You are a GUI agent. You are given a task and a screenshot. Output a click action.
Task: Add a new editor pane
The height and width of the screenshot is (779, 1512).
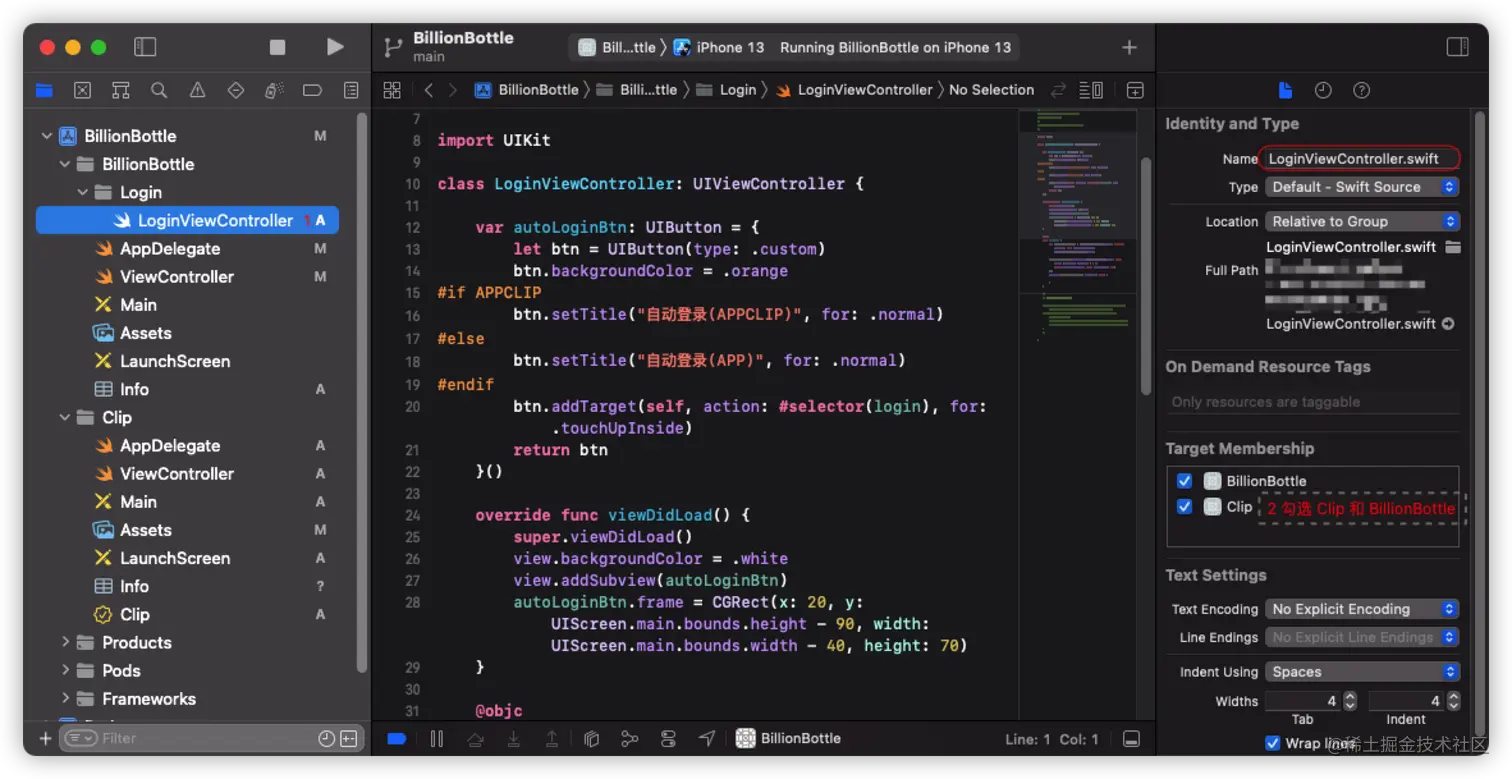click(x=1135, y=90)
